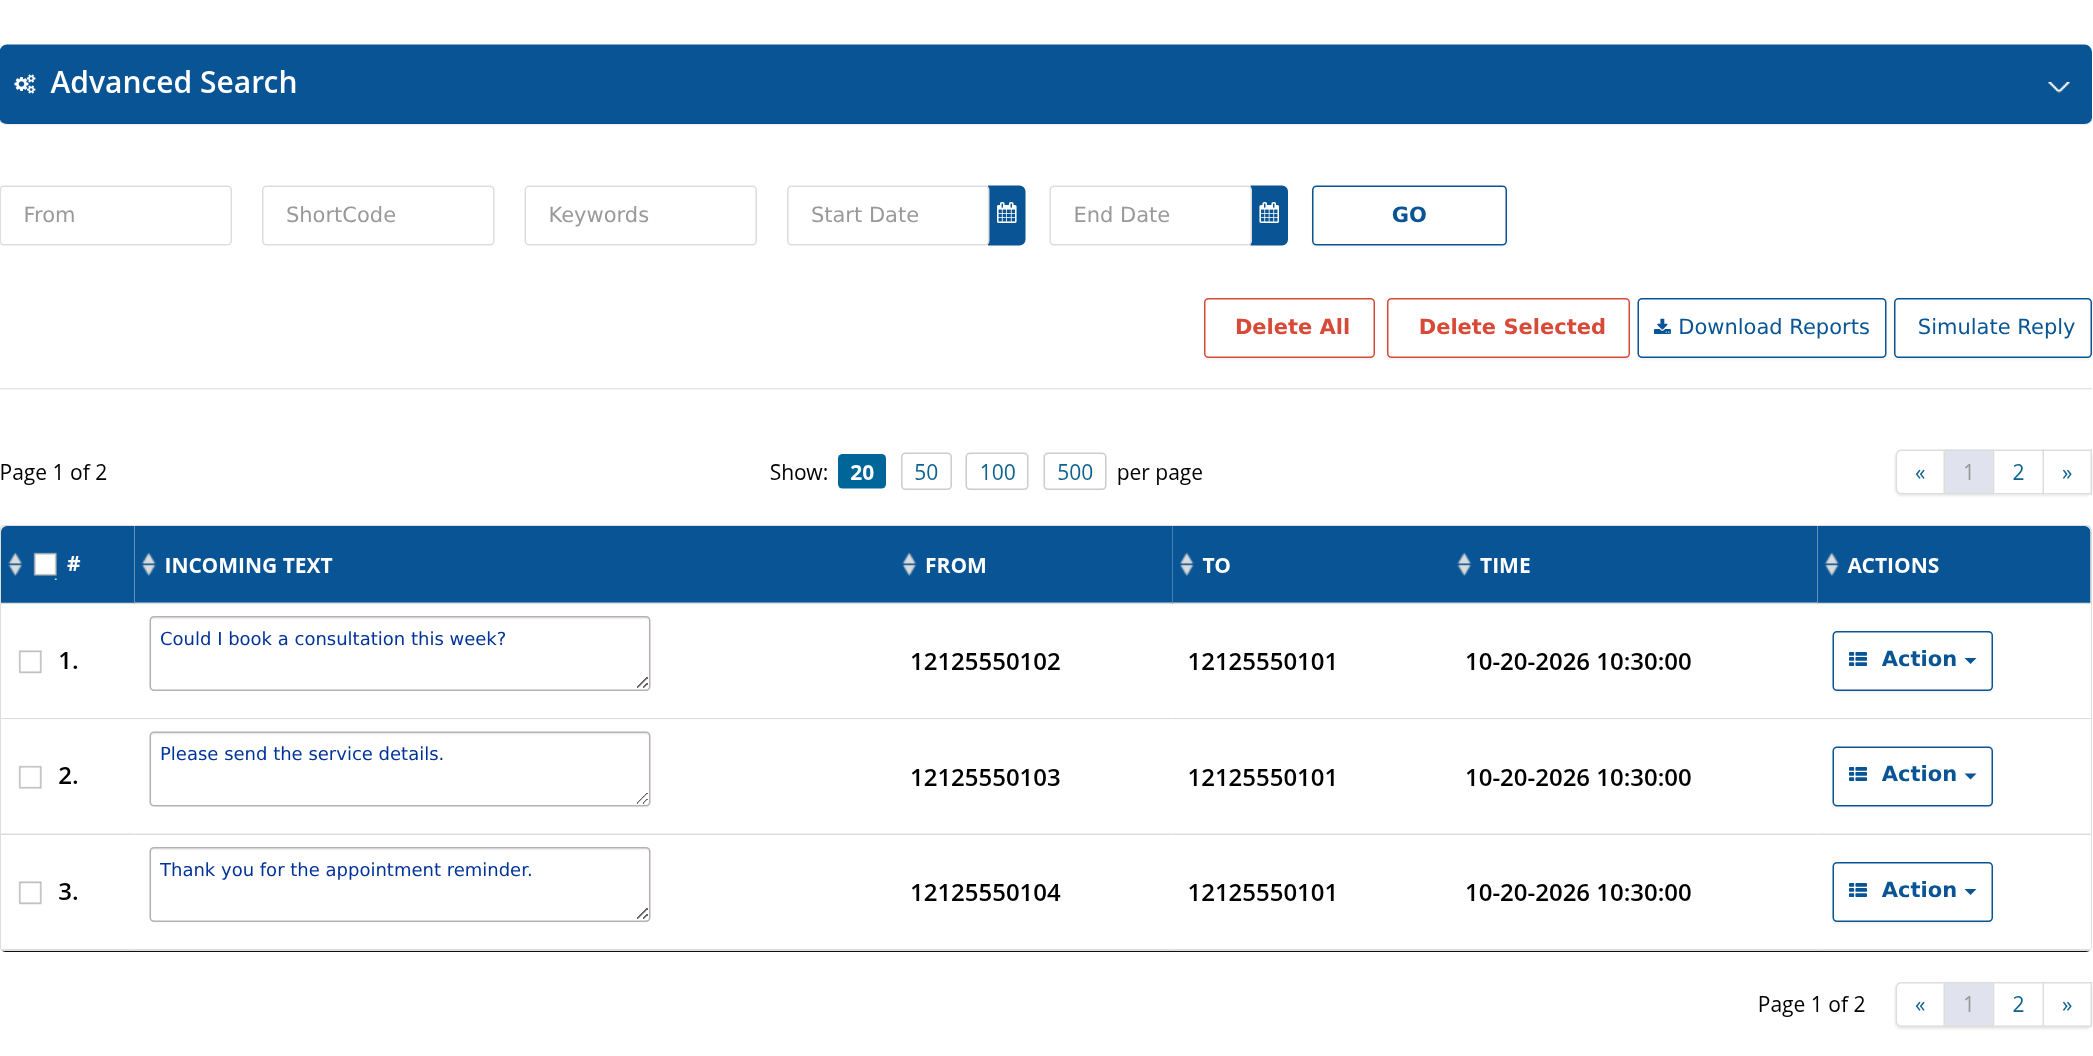Click sender number 12125550103

[985, 778]
